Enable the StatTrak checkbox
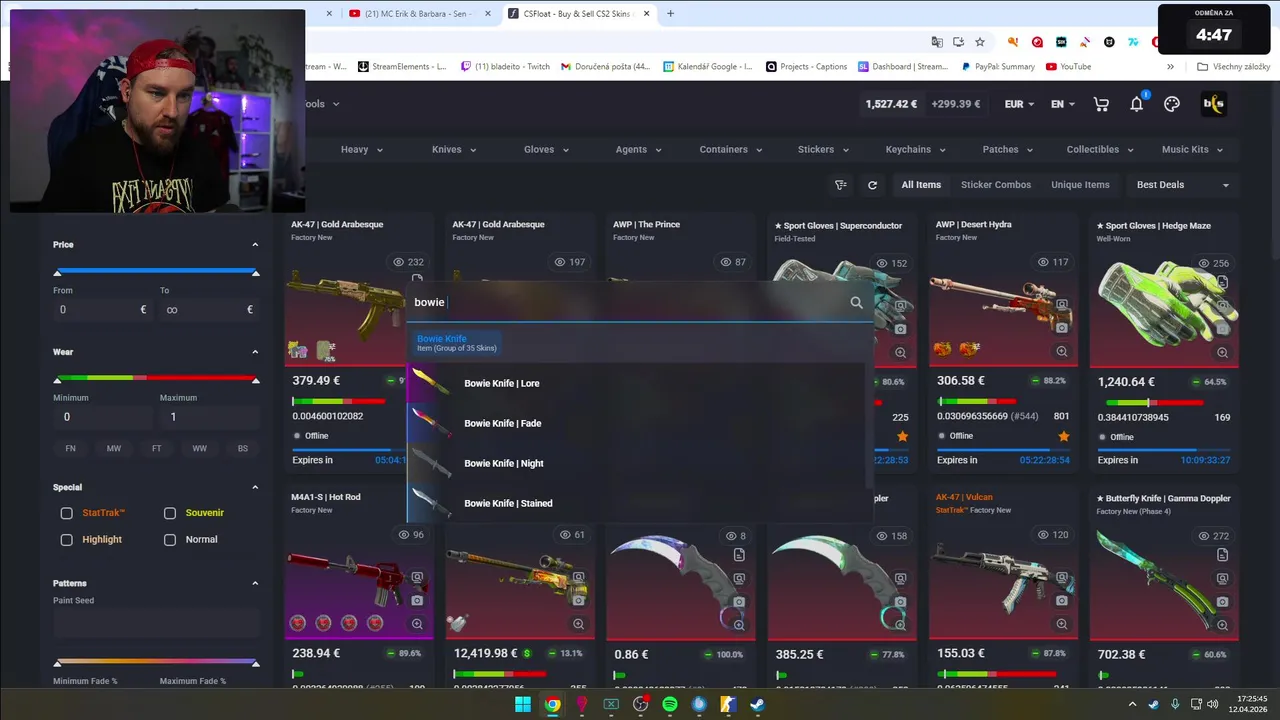 [66, 513]
